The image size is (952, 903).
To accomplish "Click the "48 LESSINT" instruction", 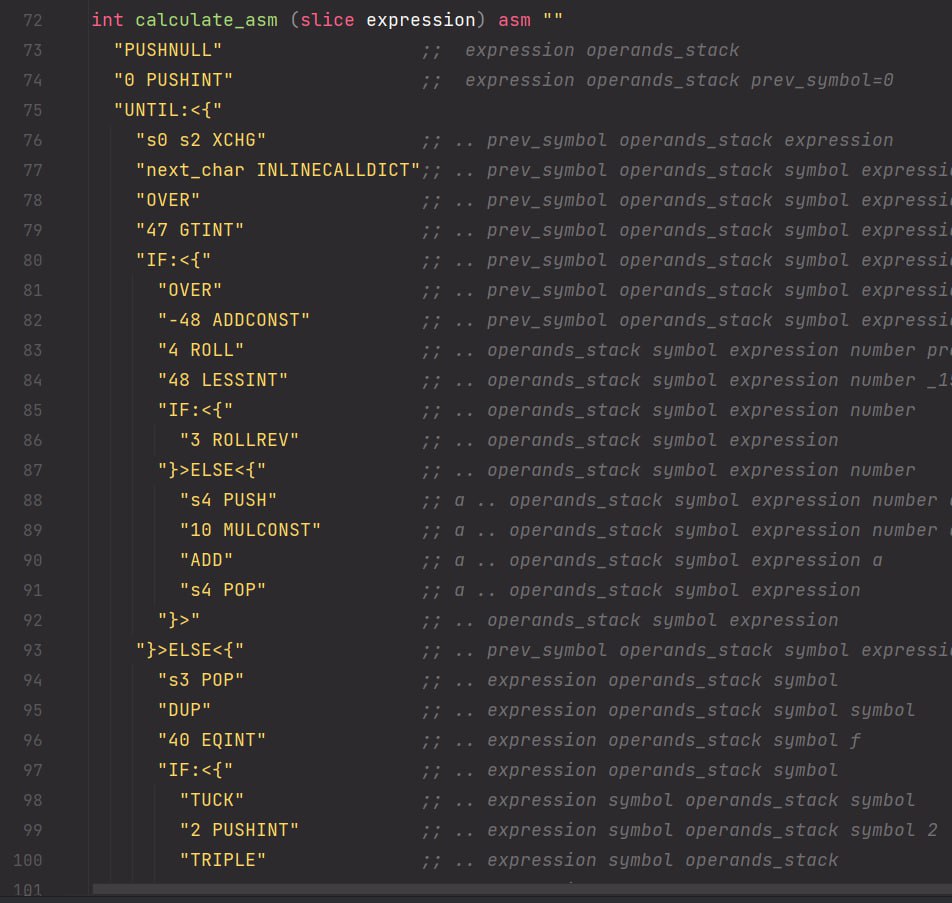I will pos(223,380).
